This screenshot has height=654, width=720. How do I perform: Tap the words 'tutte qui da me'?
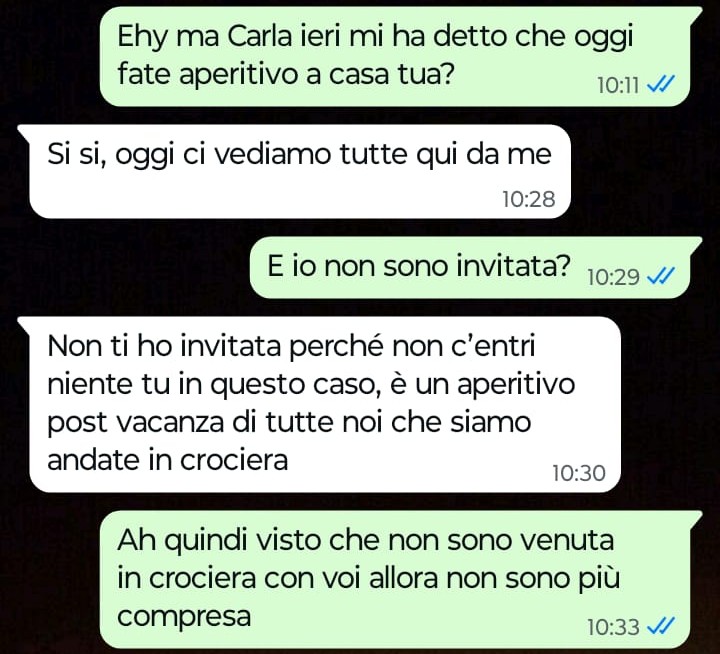click(445, 154)
